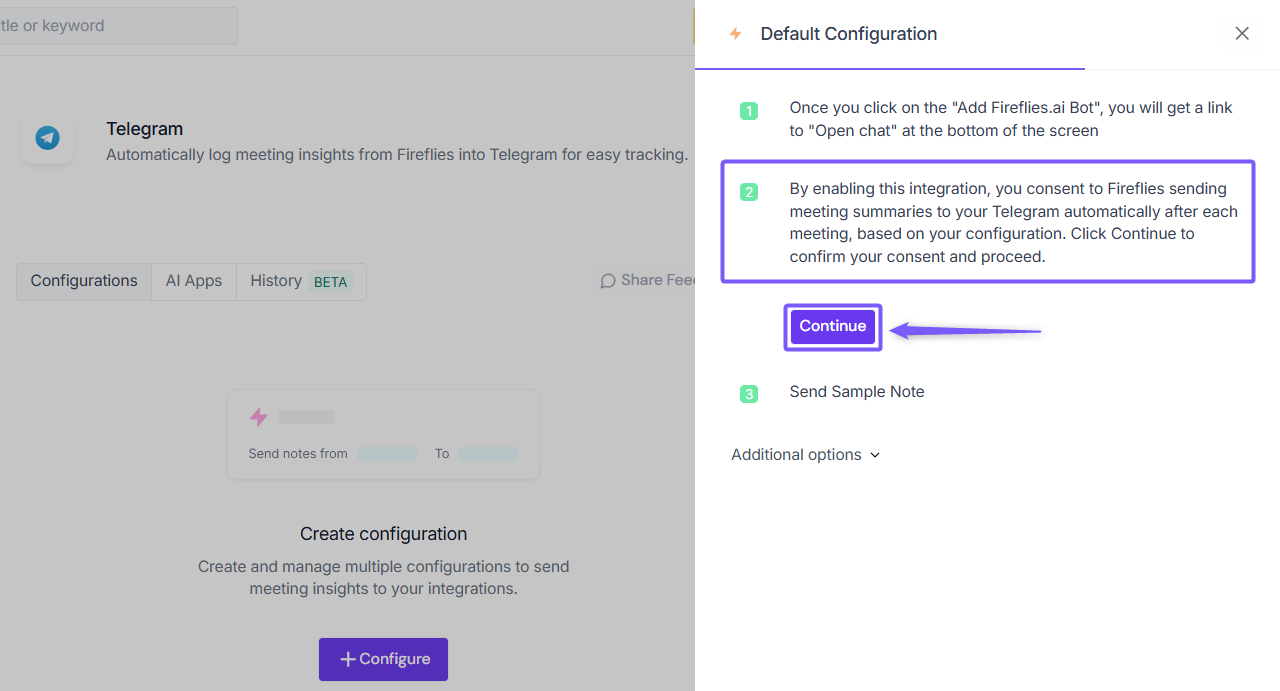Click the step 3 number badge
1280x691 pixels.
[x=749, y=394]
